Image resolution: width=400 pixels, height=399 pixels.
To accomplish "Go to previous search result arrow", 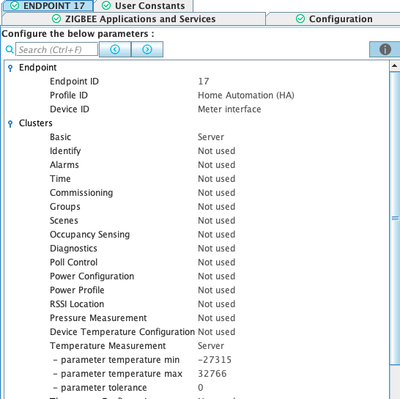I will click(x=115, y=50).
